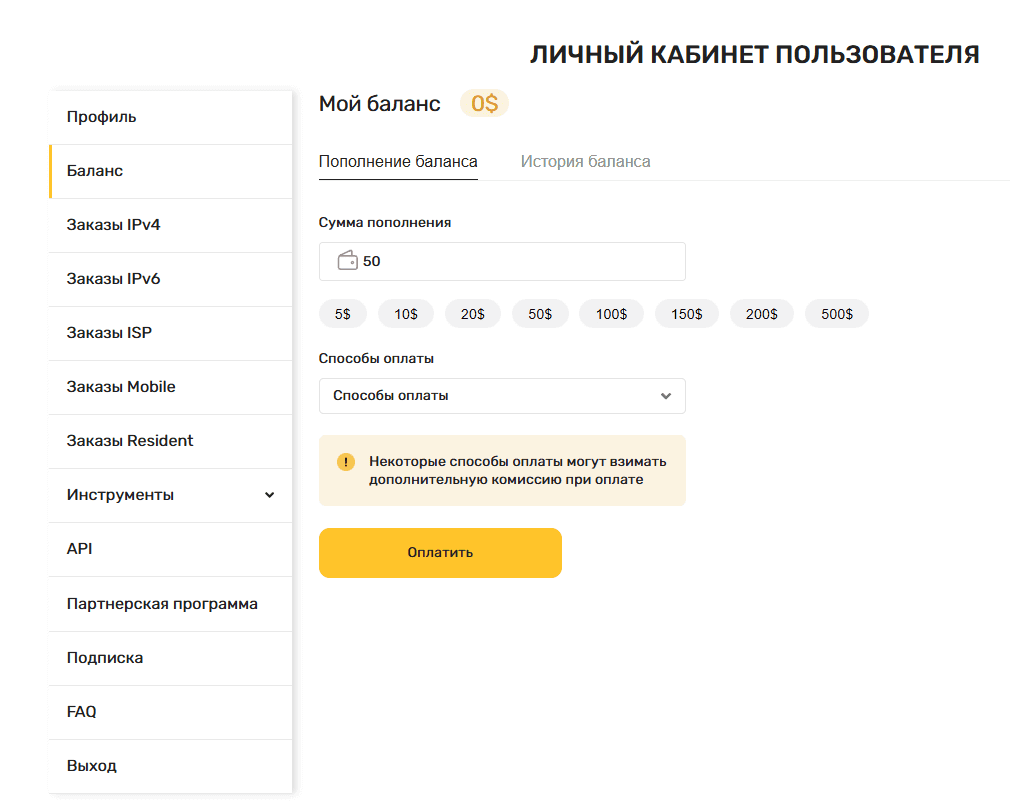Screen dimensions: 1010x808
Task: Click the Способы оплаты label above dropdown
Action: point(376,359)
